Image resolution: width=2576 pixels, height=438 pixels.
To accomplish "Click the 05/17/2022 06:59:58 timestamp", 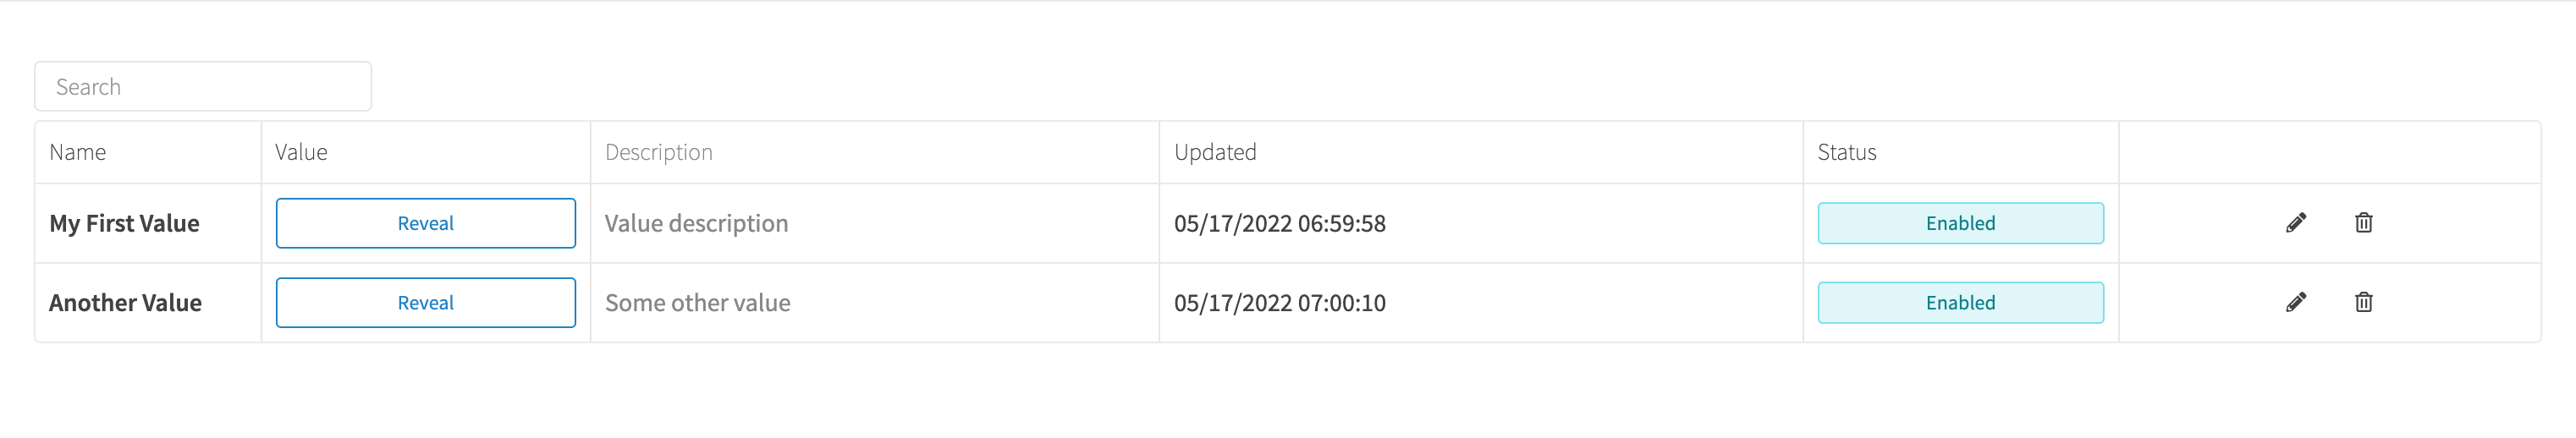I will (x=1280, y=223).
